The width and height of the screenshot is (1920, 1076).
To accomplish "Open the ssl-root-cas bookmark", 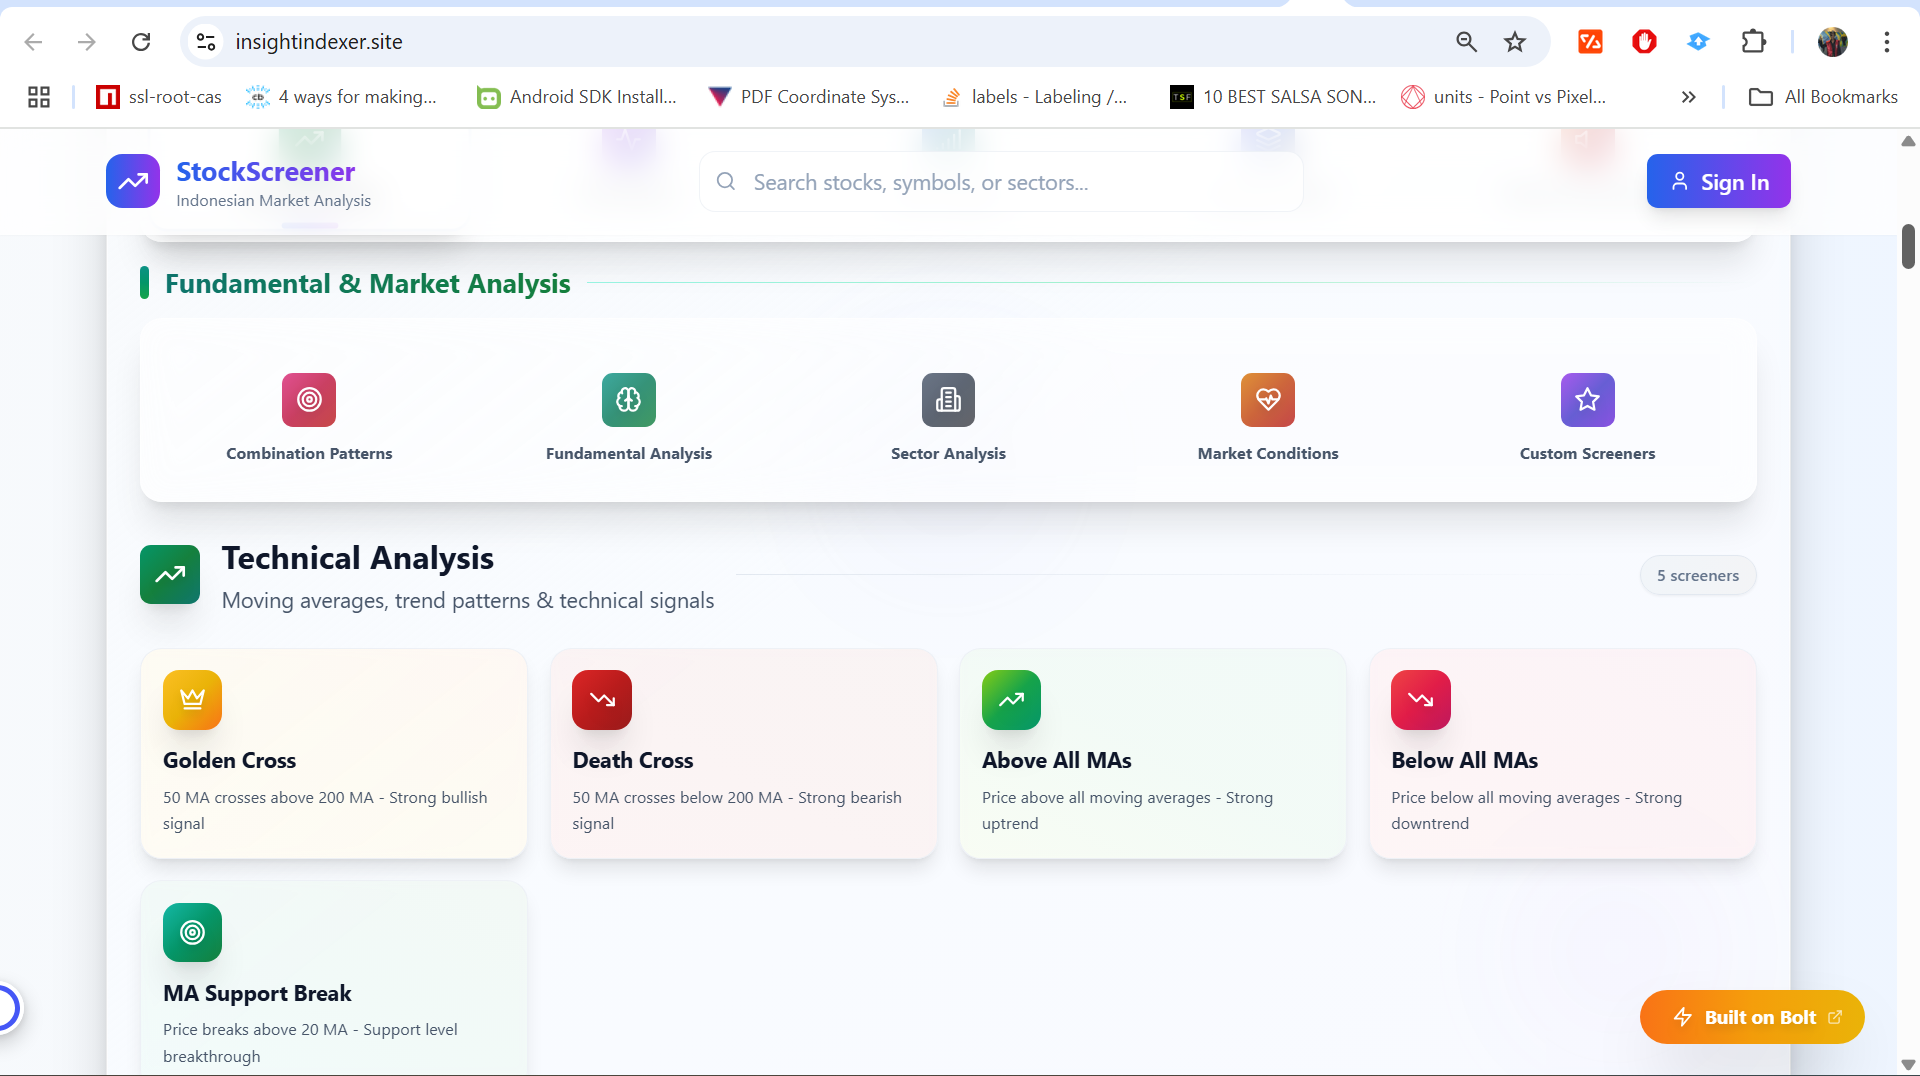I will (159, 97).
